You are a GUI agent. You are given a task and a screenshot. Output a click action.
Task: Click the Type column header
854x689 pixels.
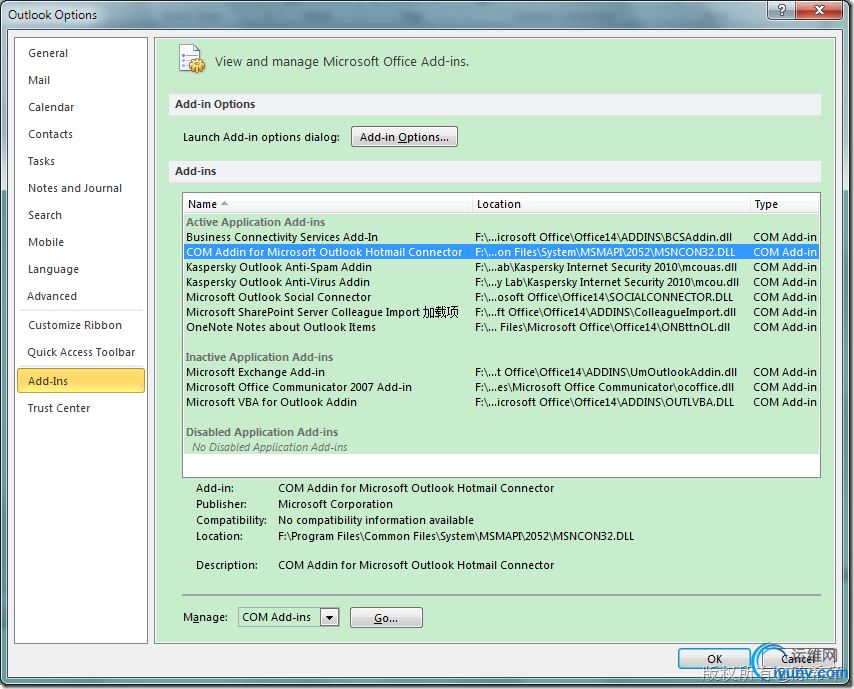(x=784, y=204)
